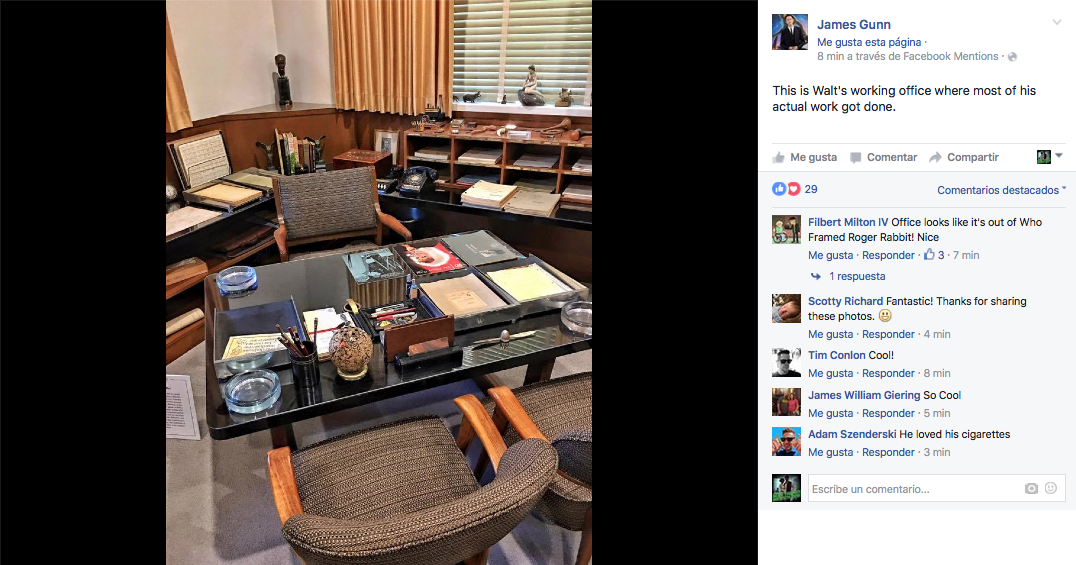Open the post options chevron menu
The width and height of the screenshot is (1076, 565).
(1057, 23)
